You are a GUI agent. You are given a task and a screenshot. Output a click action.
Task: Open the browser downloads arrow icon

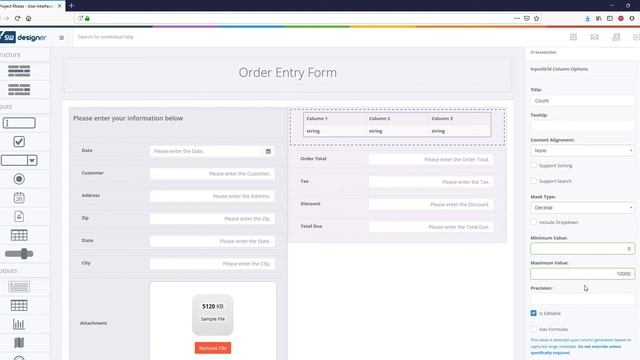pyautogui.click(x=587, y=18)
